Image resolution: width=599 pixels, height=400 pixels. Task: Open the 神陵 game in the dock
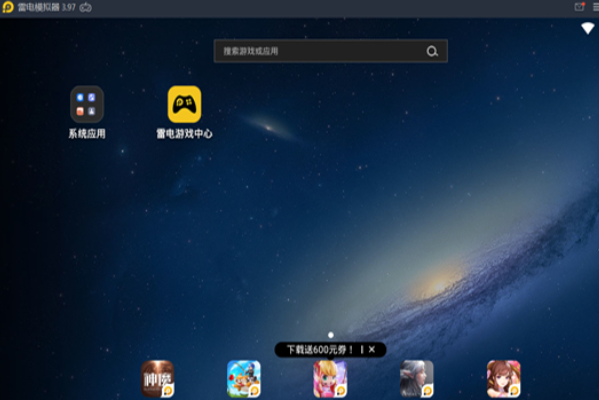[x=157, y=379]
